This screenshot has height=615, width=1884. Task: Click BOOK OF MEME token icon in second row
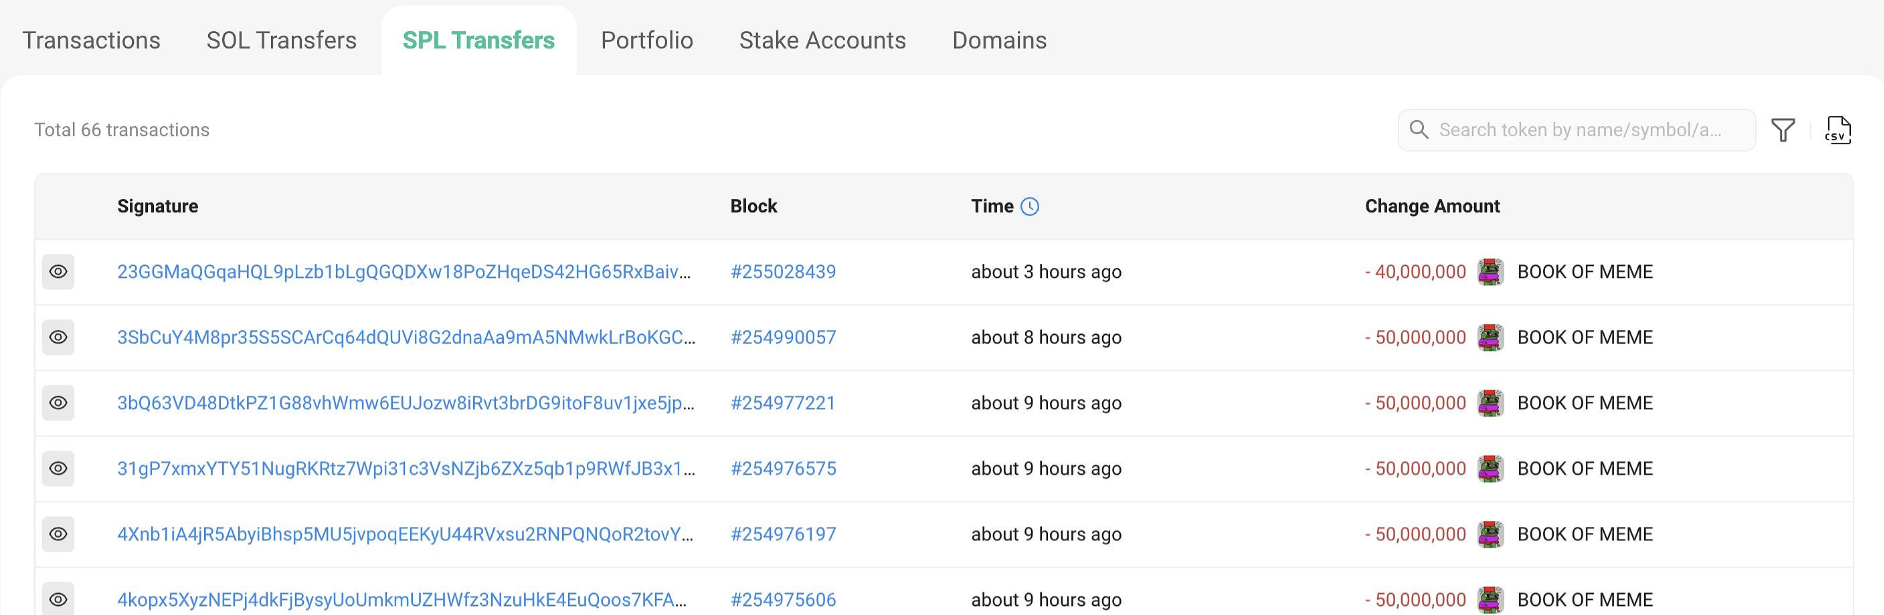pyautogui.click(x=1490, y=338)
